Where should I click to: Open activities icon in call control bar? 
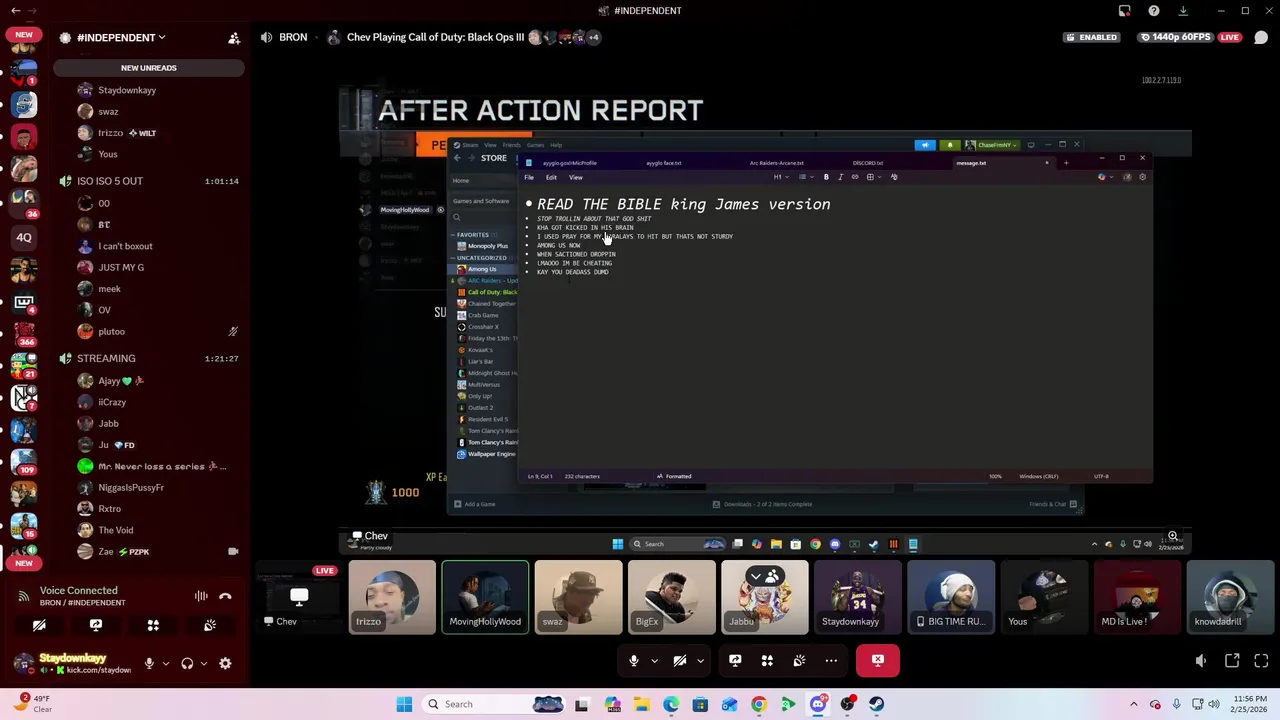[767, 660]
